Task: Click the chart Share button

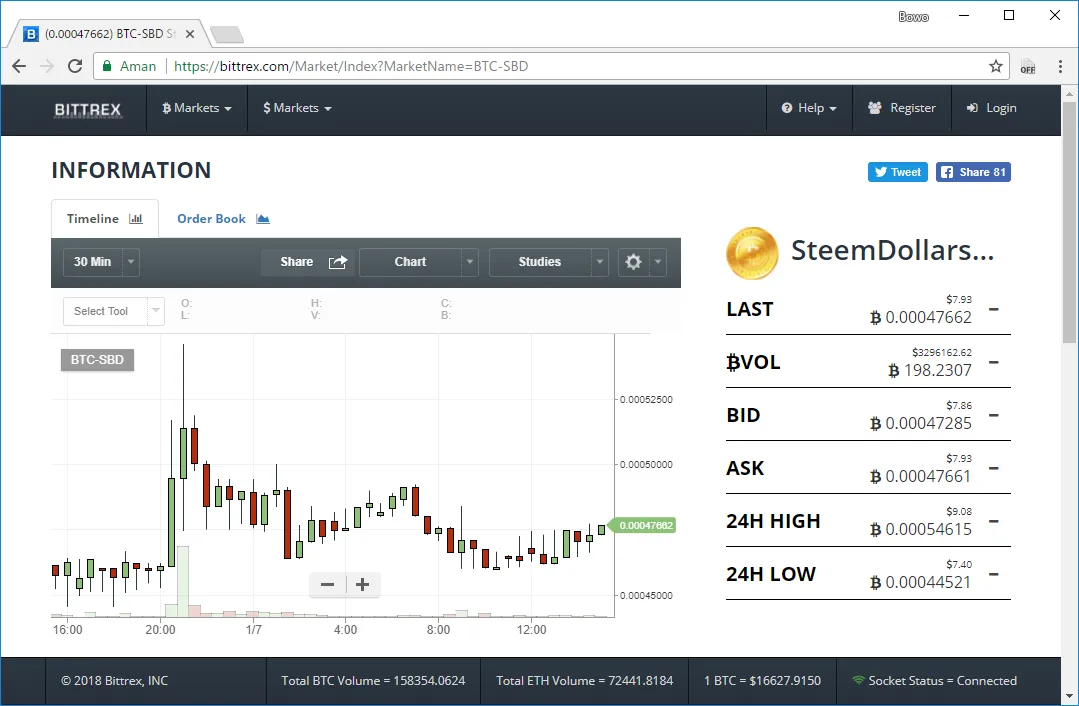Action: (307, 262)
